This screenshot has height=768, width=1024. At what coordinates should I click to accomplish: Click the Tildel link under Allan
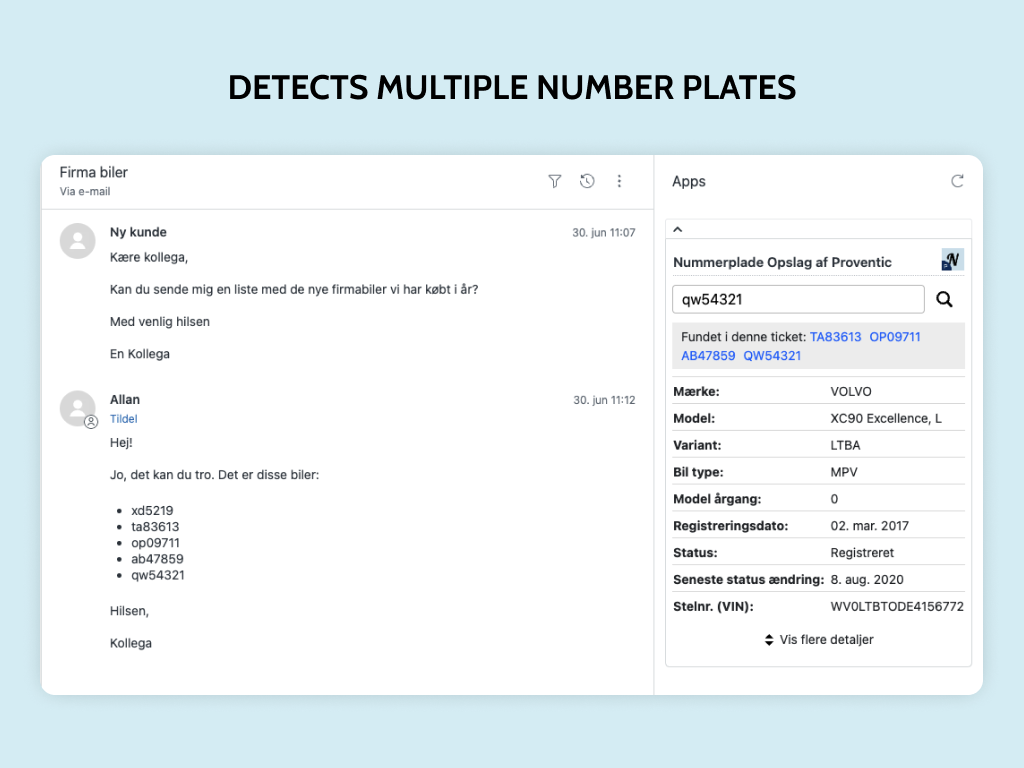123,419
